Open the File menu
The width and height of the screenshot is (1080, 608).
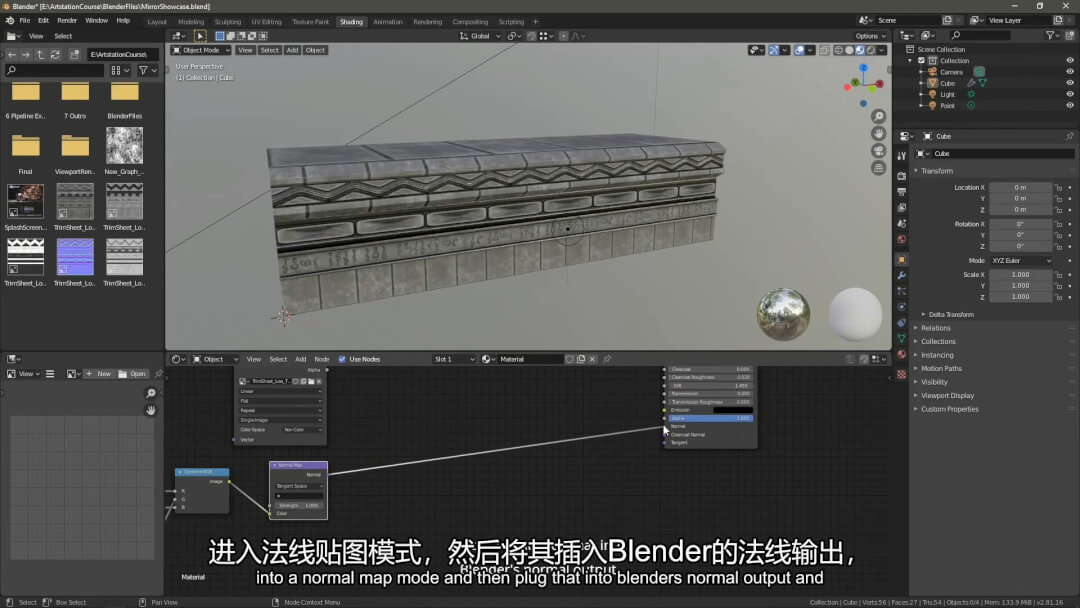click(x=25, y=21)
